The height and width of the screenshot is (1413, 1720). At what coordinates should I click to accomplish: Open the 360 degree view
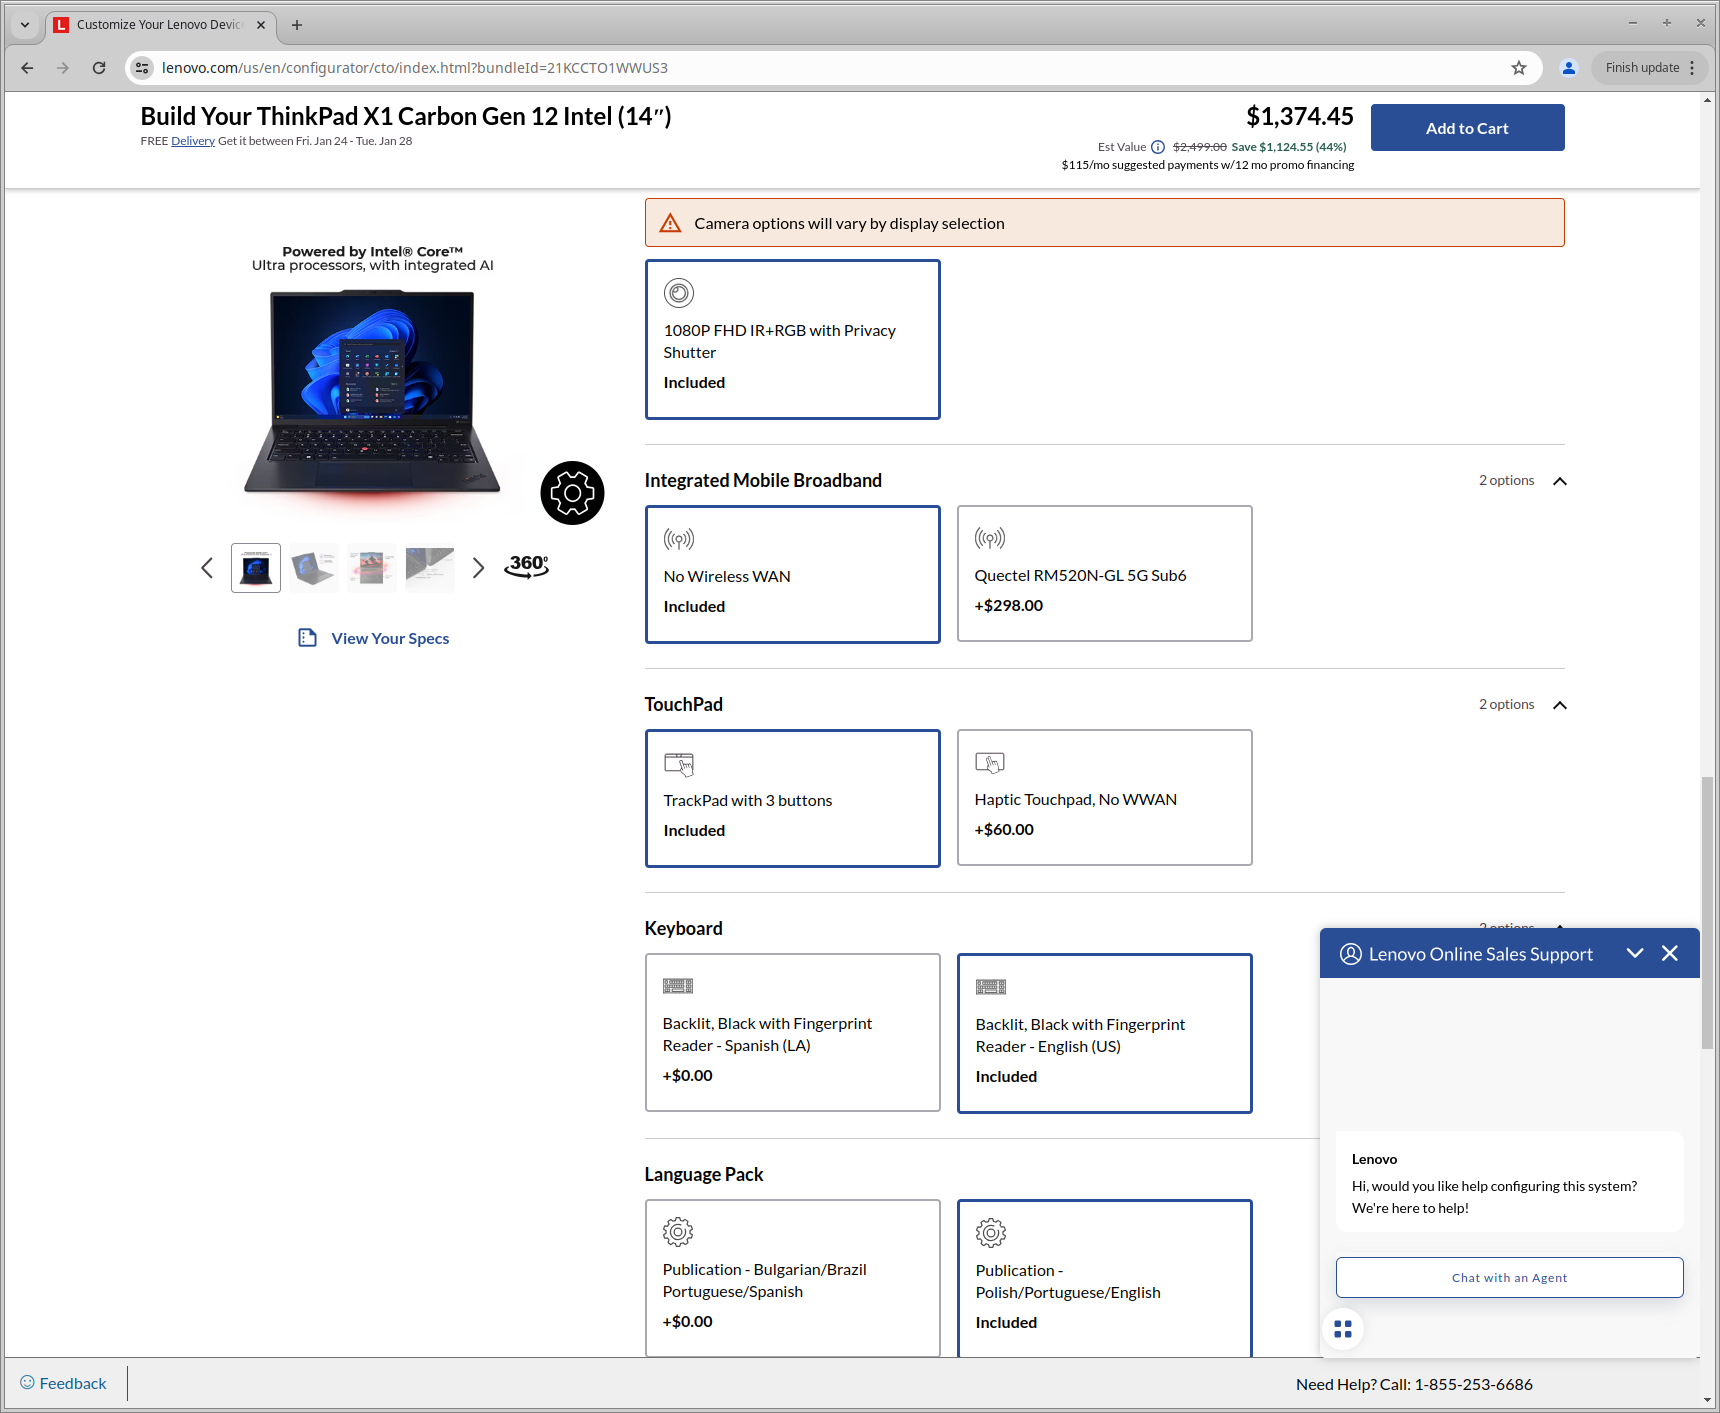point(527,567)
